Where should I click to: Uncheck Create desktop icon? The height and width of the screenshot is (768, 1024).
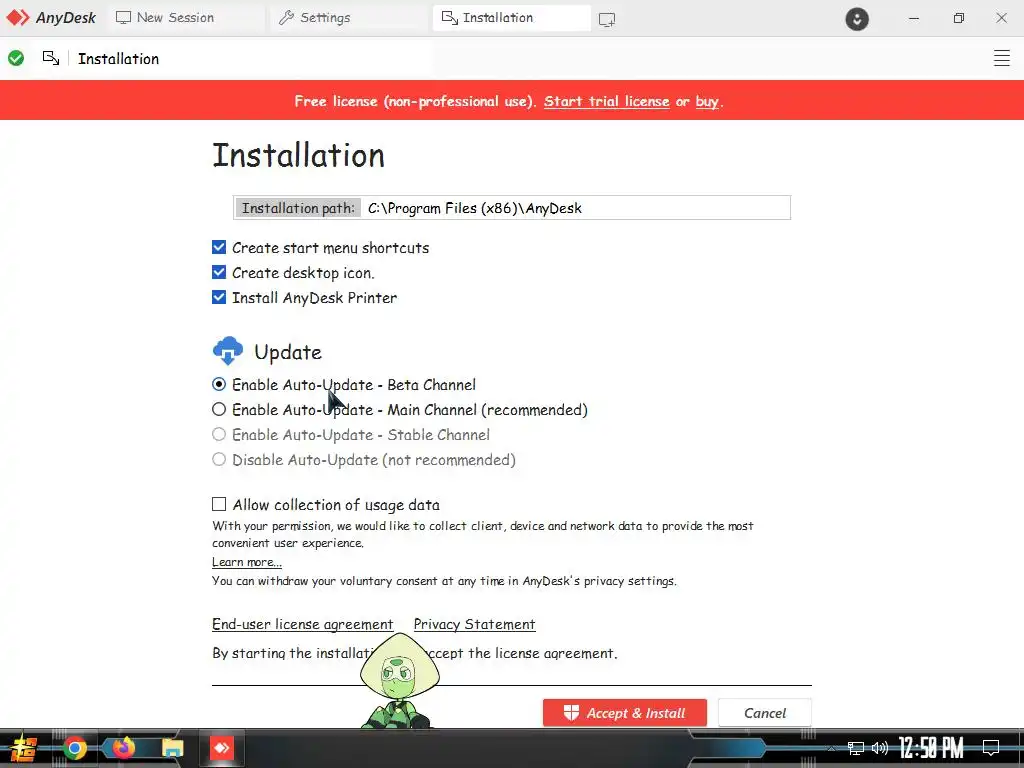(219, 272)
